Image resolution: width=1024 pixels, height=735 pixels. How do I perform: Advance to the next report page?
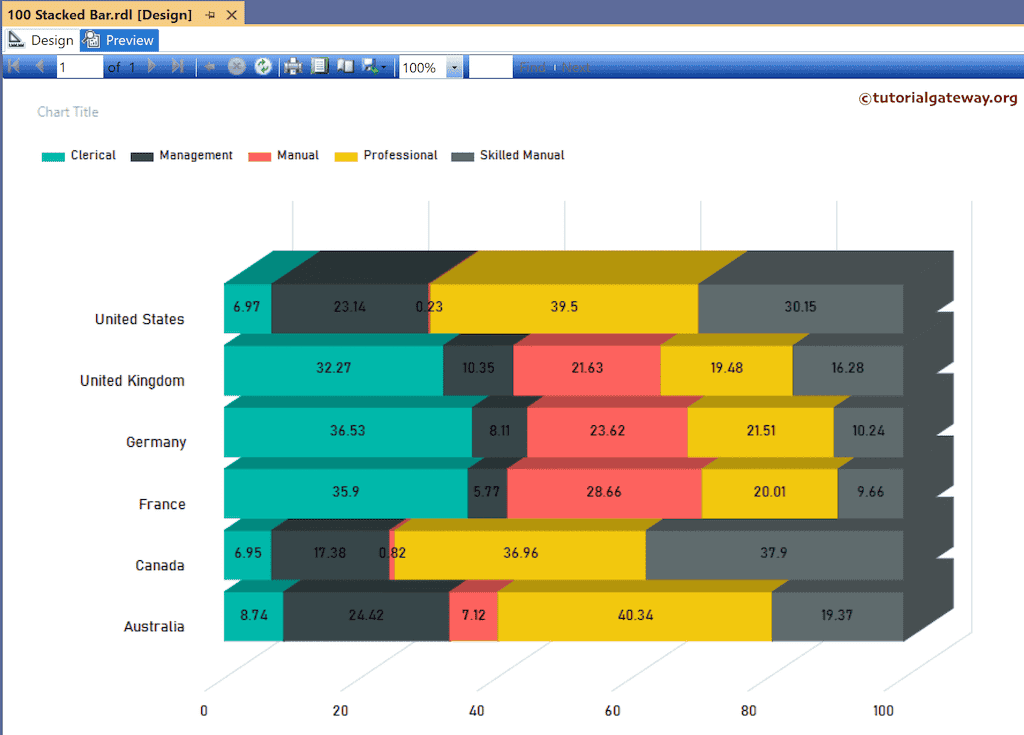click(x=151, y=66)
